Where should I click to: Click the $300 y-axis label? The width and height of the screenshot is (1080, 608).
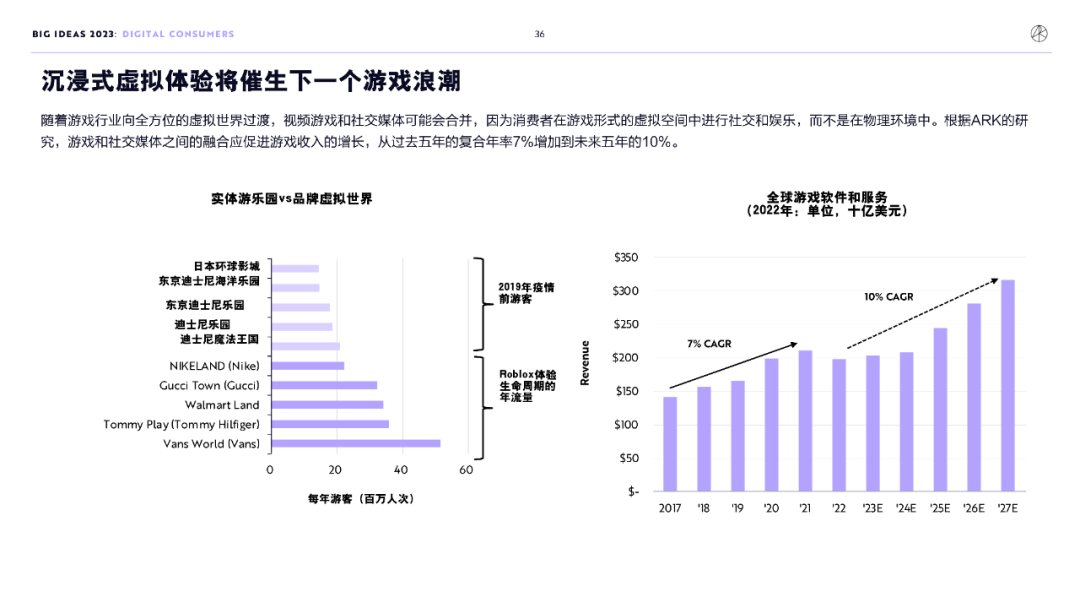point(626,291)
